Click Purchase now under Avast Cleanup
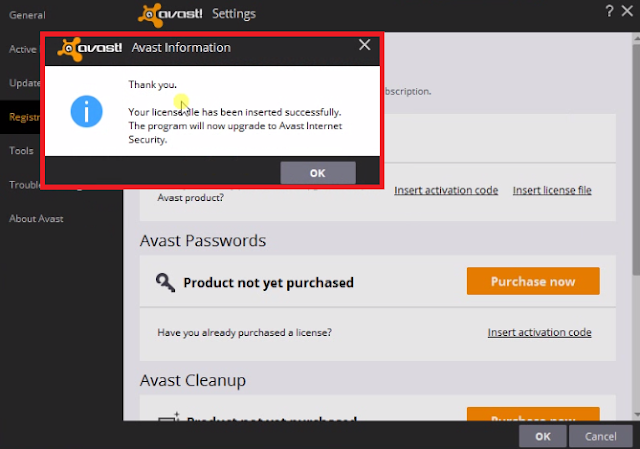Image resolution: width=640 pixels, height=449 pixels. coord(533,414)
